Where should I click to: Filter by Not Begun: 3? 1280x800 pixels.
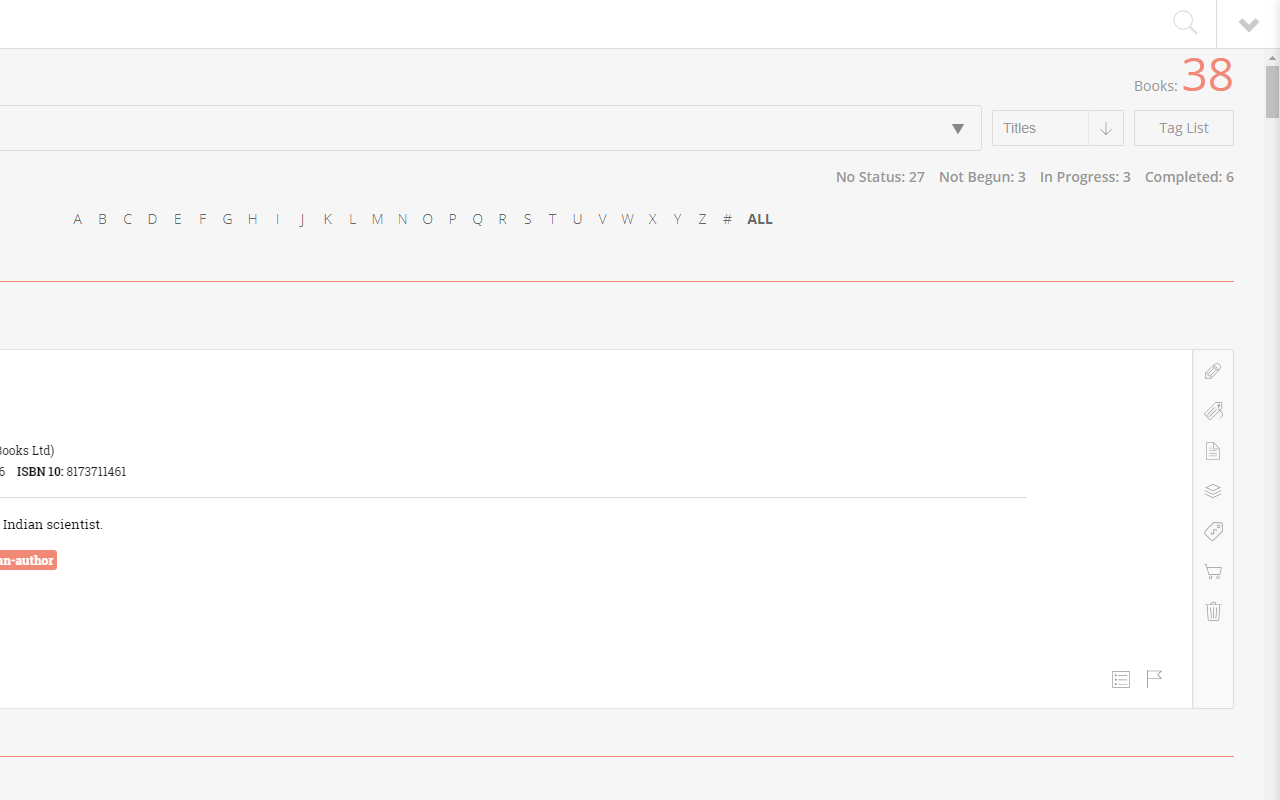coord(982,177)
